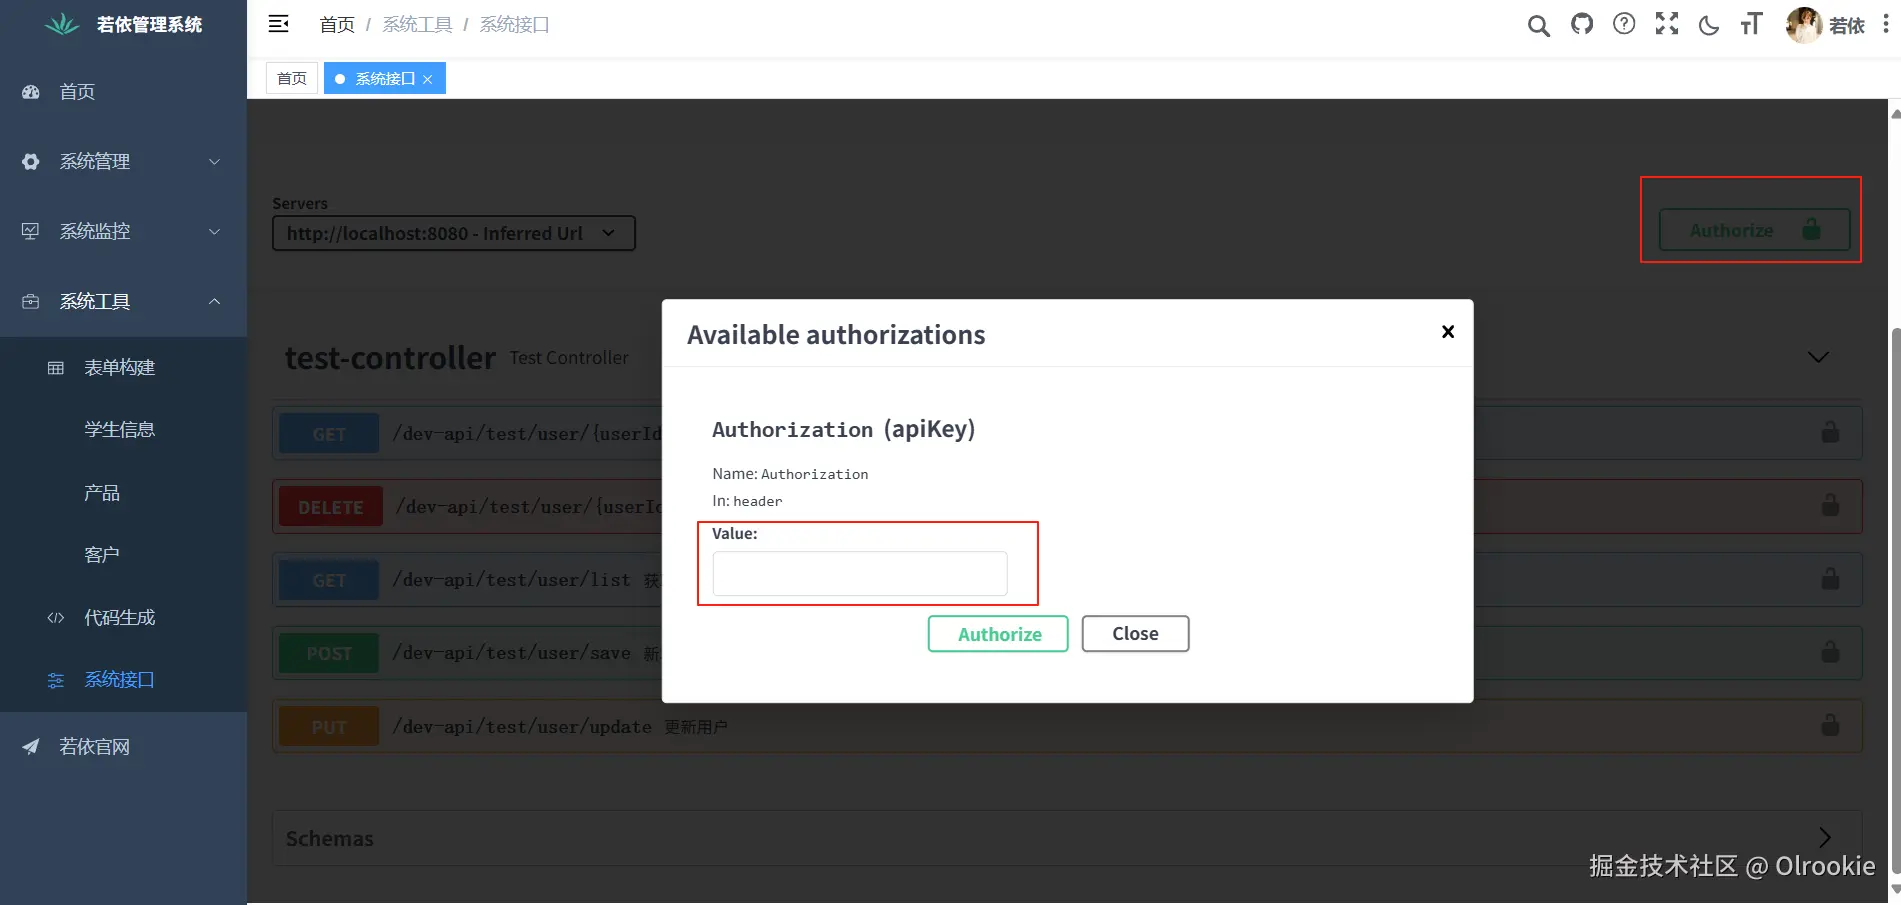Open the header search icon

point(1538,25)
